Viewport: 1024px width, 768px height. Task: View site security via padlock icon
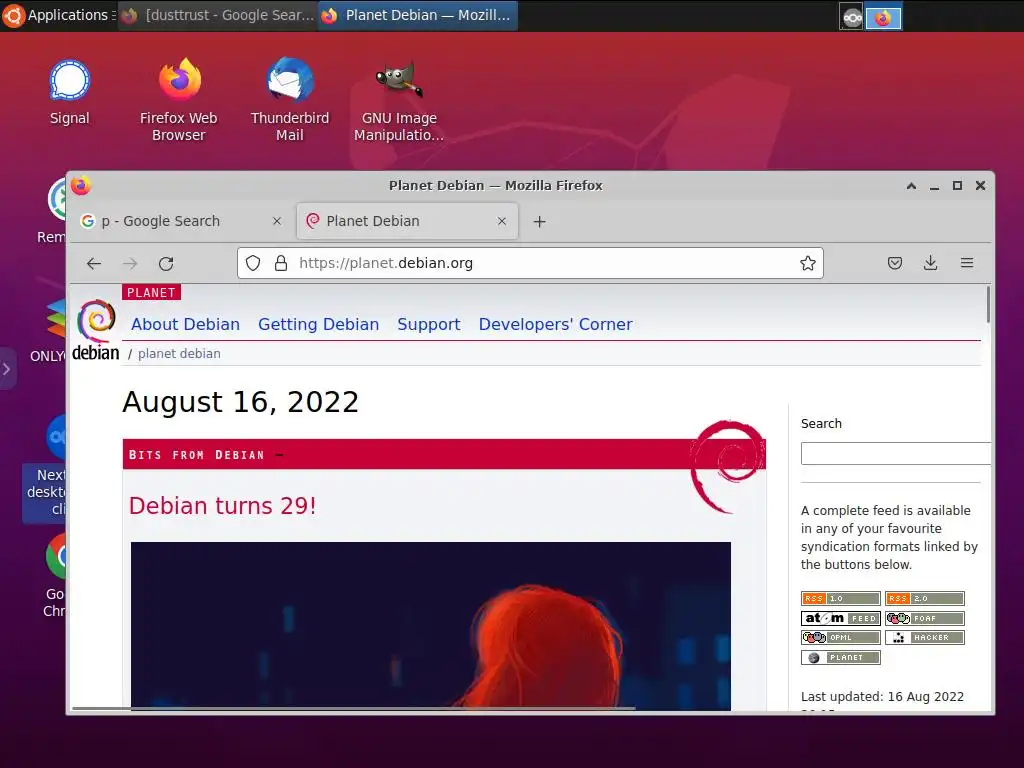click(281, 263)
